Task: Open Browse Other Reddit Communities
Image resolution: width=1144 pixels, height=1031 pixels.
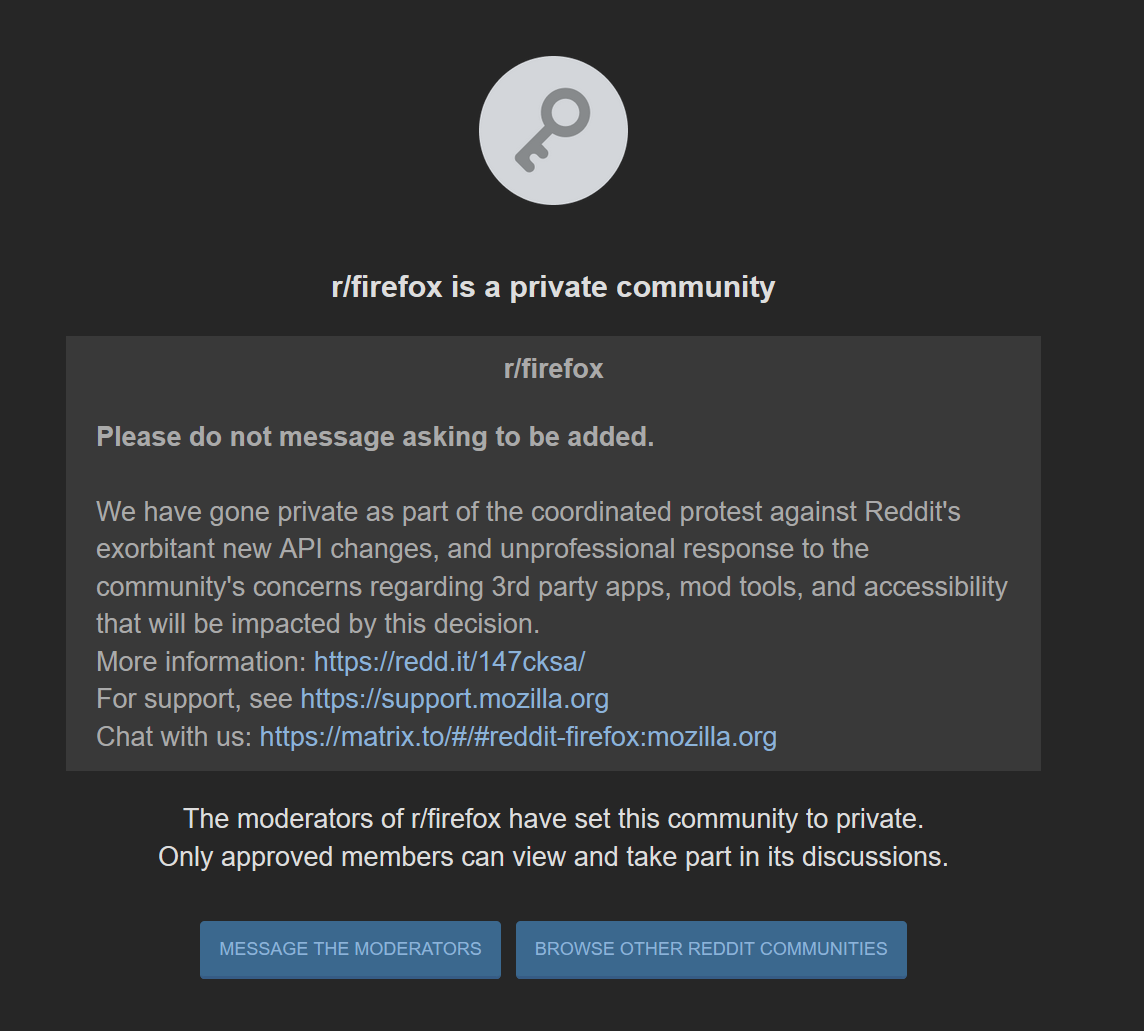Action: [711, 949]
